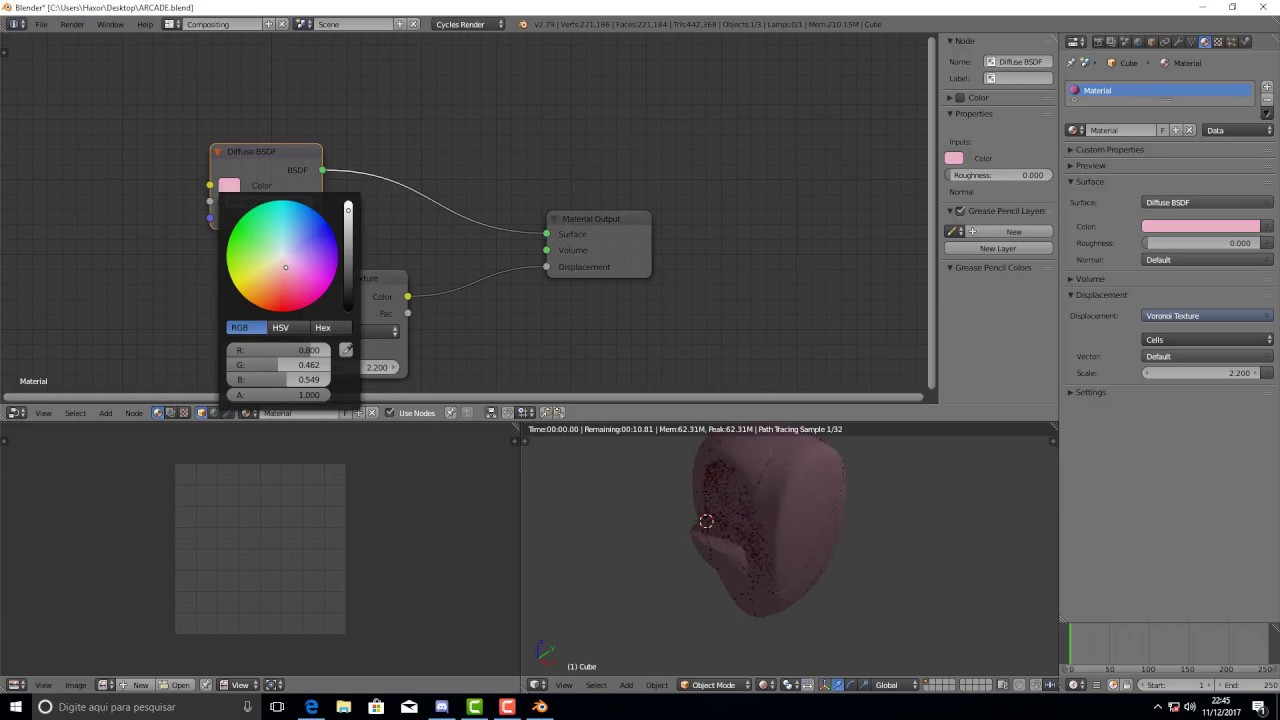
Task: Open the node editor Add menu
Action: (x=105, y=413)
